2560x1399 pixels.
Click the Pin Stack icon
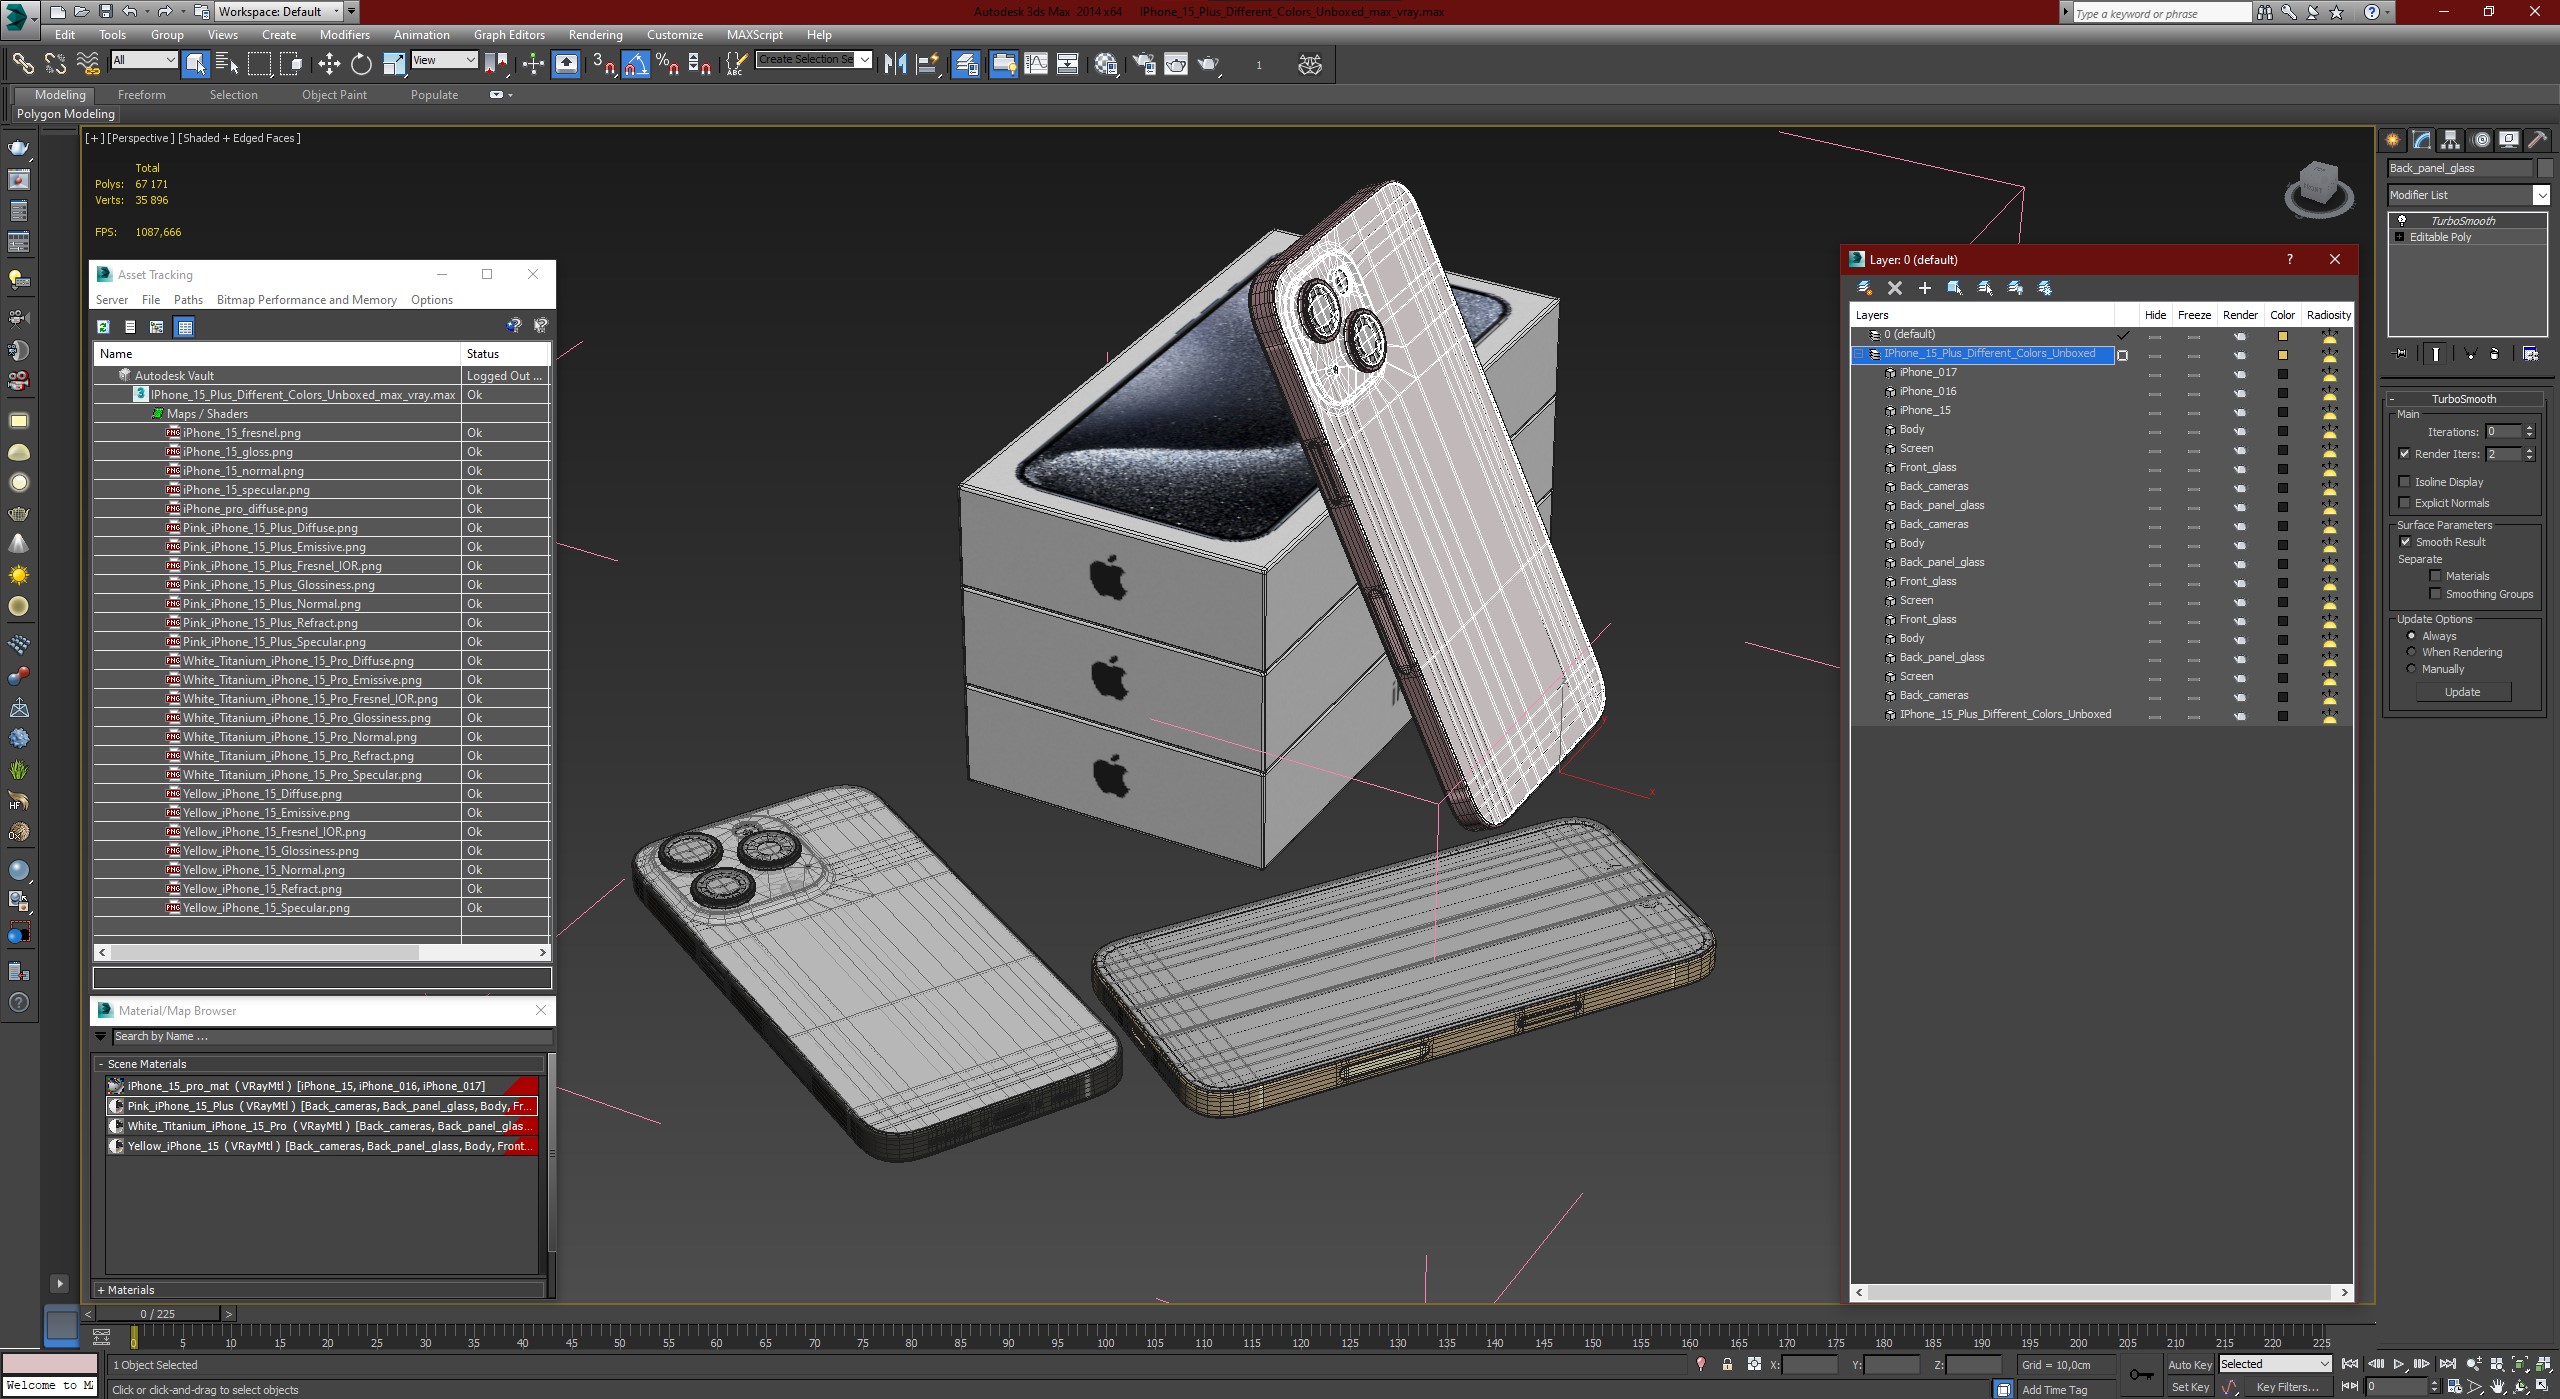(2401, 354)
